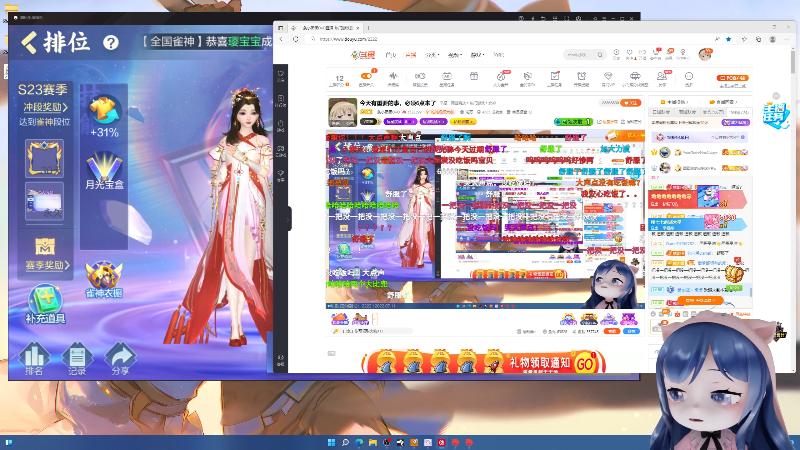Image resolution: width=800 pixels, height=450 pixels.
Task: Open the question mark help icon in game
Action: [111, 42]
